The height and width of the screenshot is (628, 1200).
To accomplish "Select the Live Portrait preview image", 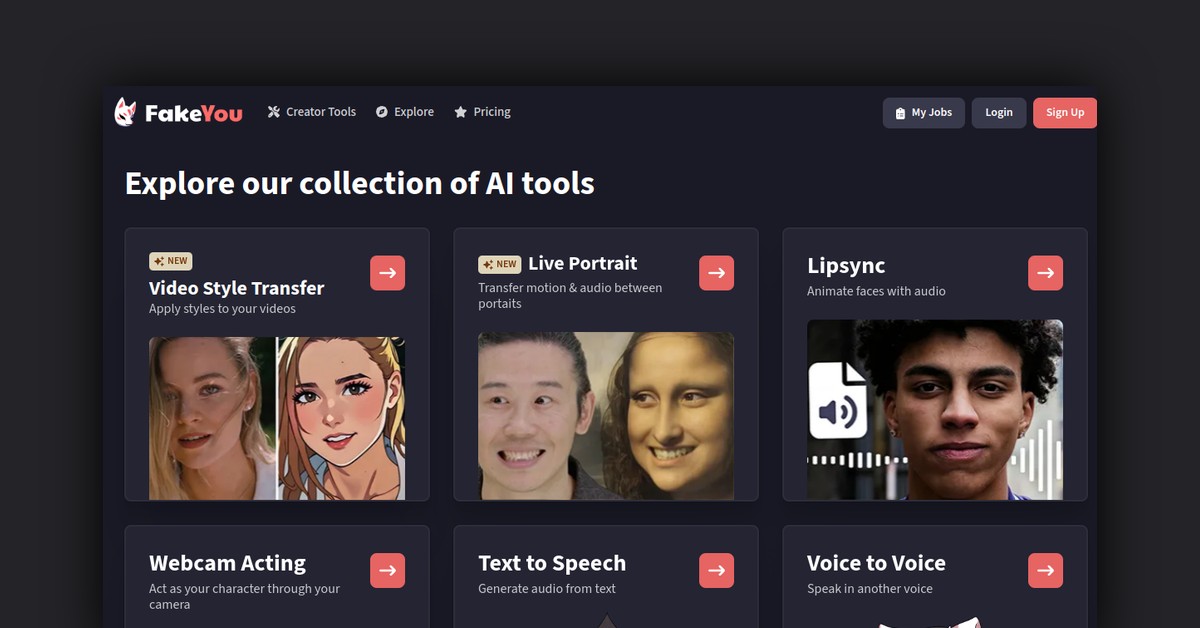I will pyautogui.click(x=605, y=415).
